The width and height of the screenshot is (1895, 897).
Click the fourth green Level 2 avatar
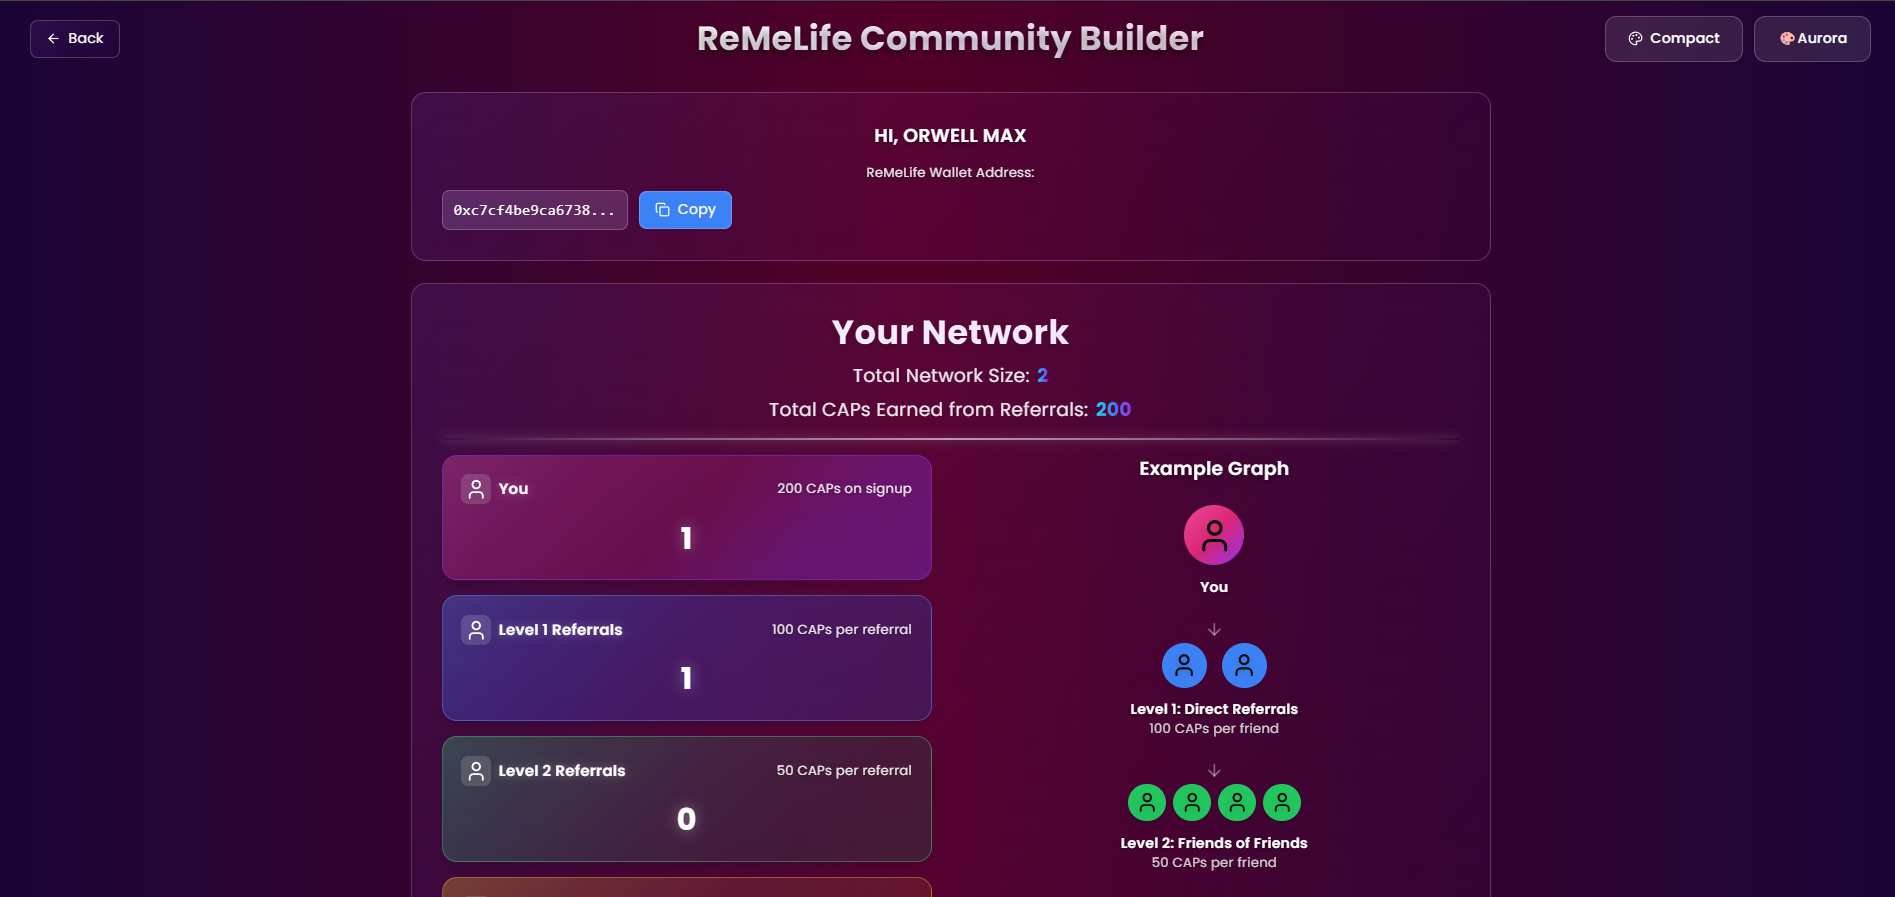click(1282, 802)
